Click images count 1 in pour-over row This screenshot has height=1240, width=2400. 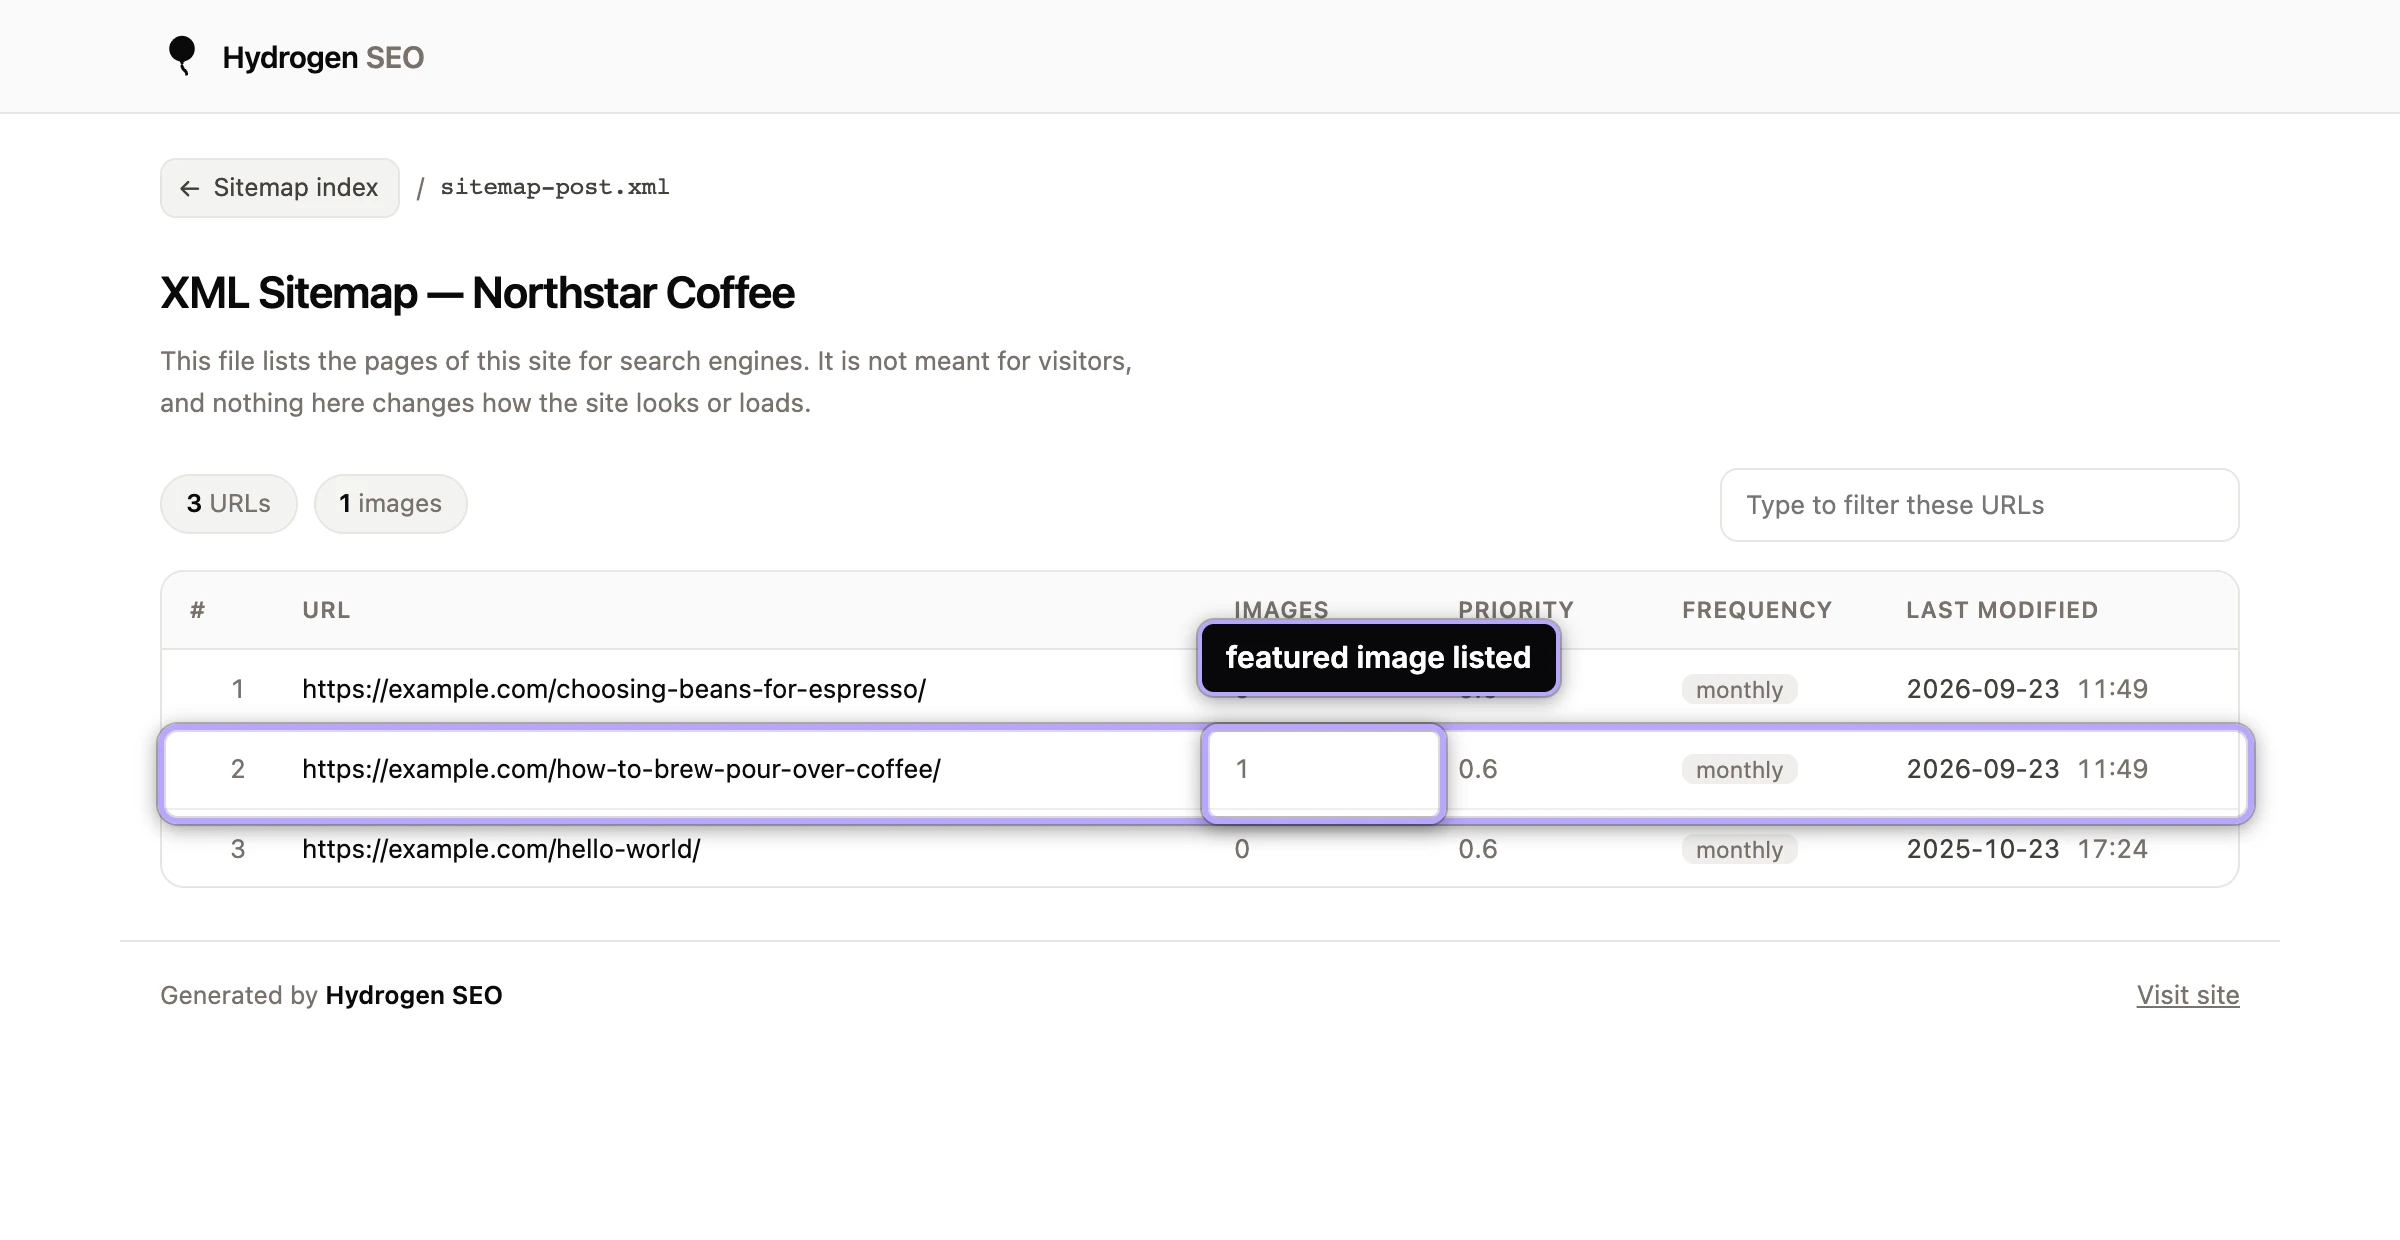(x=1242, y=769)
